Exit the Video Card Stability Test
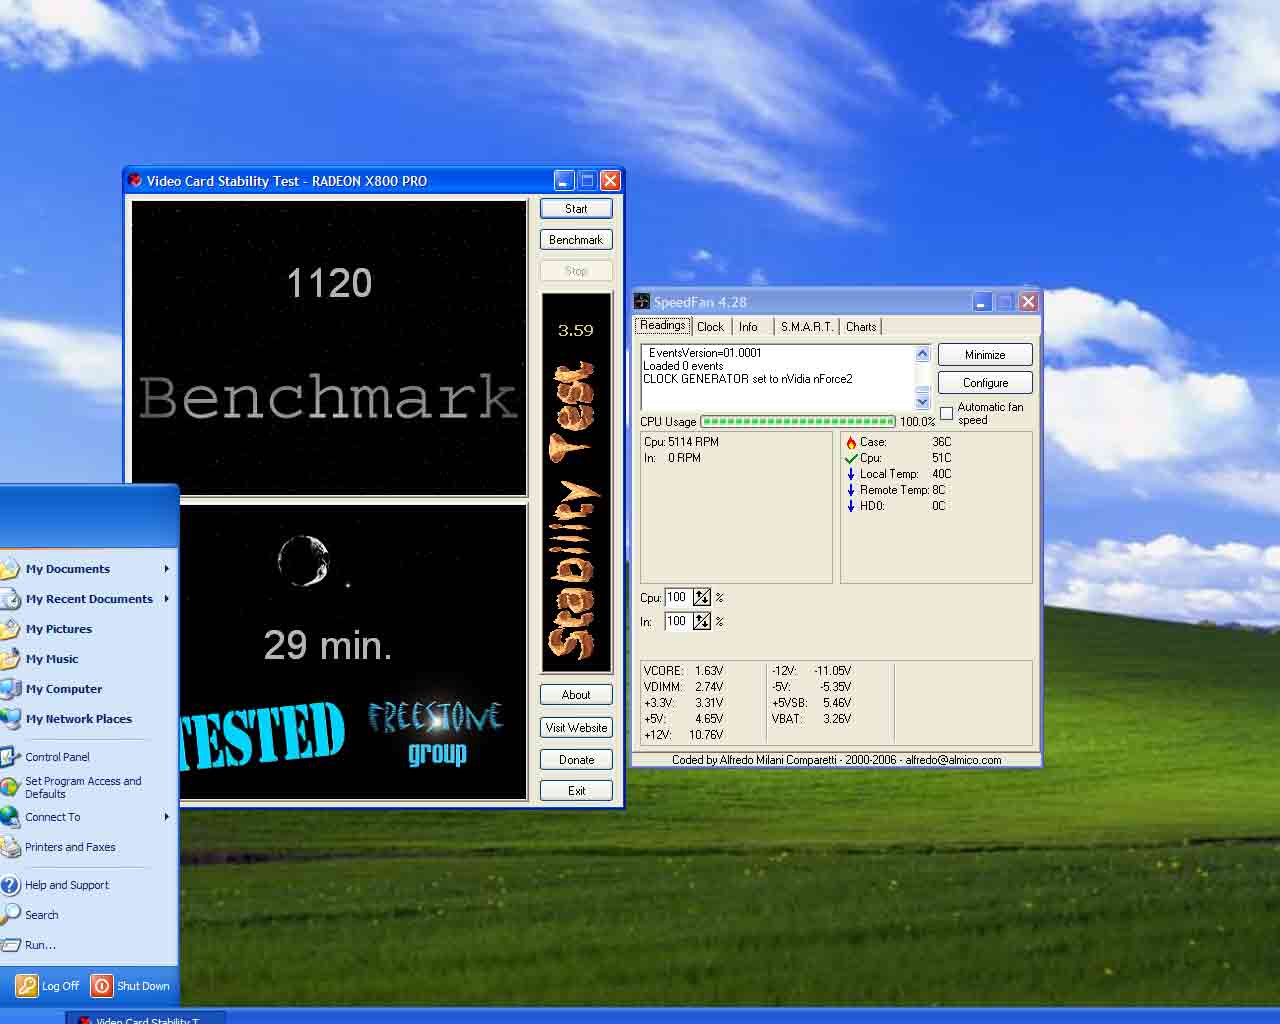The width and height of the screenshot is (1280, 1024). [x=576, y=791]
